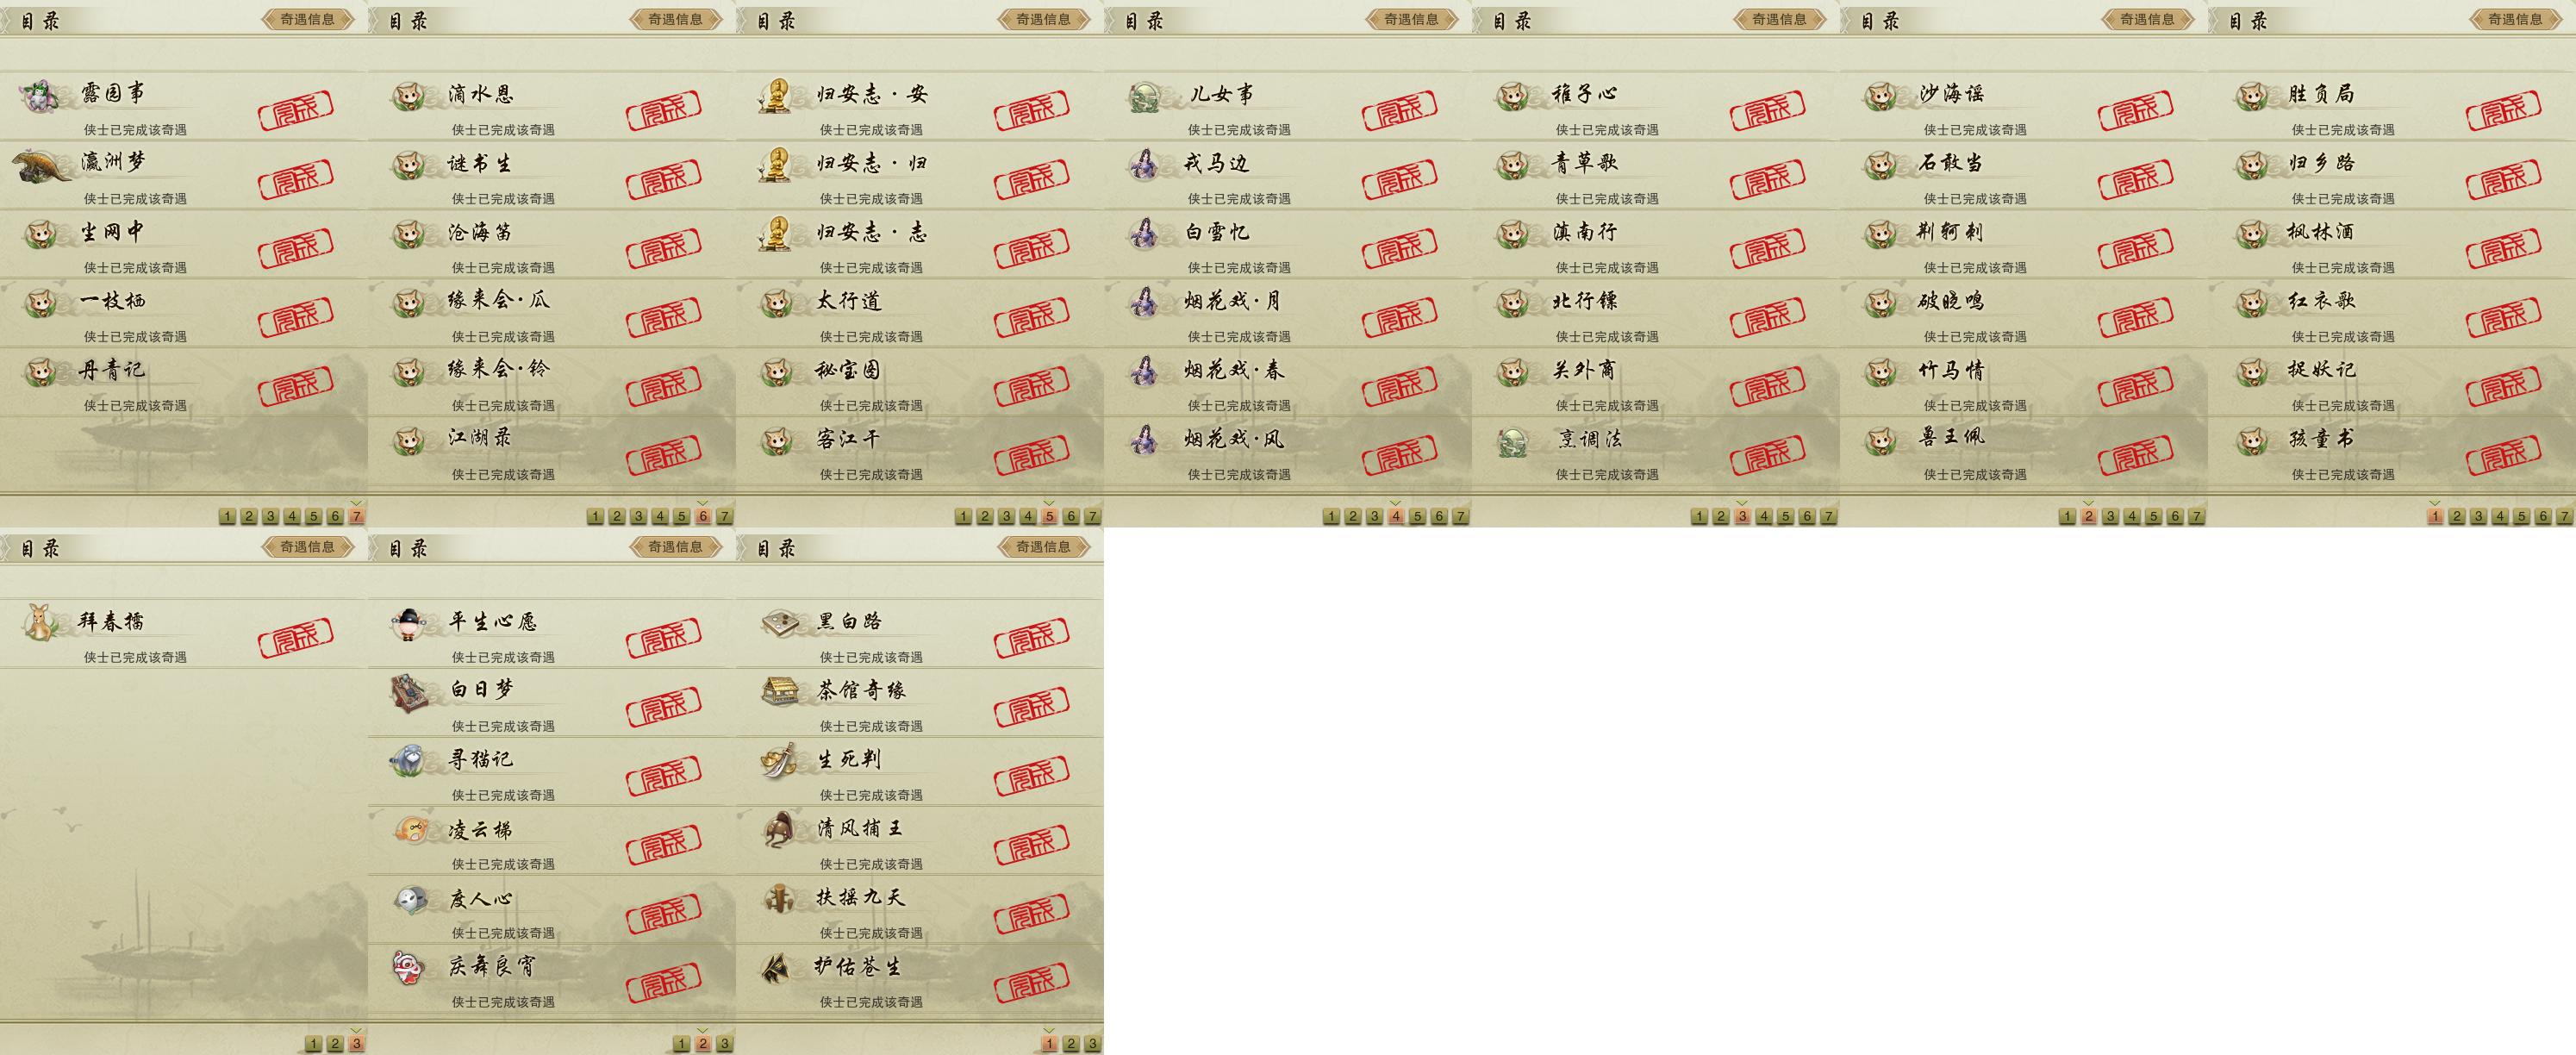The width and height of the screenshot is (2576, 1055).
Task: Select the doll icon beside 平生心愿
Action: tap(410, 623)
